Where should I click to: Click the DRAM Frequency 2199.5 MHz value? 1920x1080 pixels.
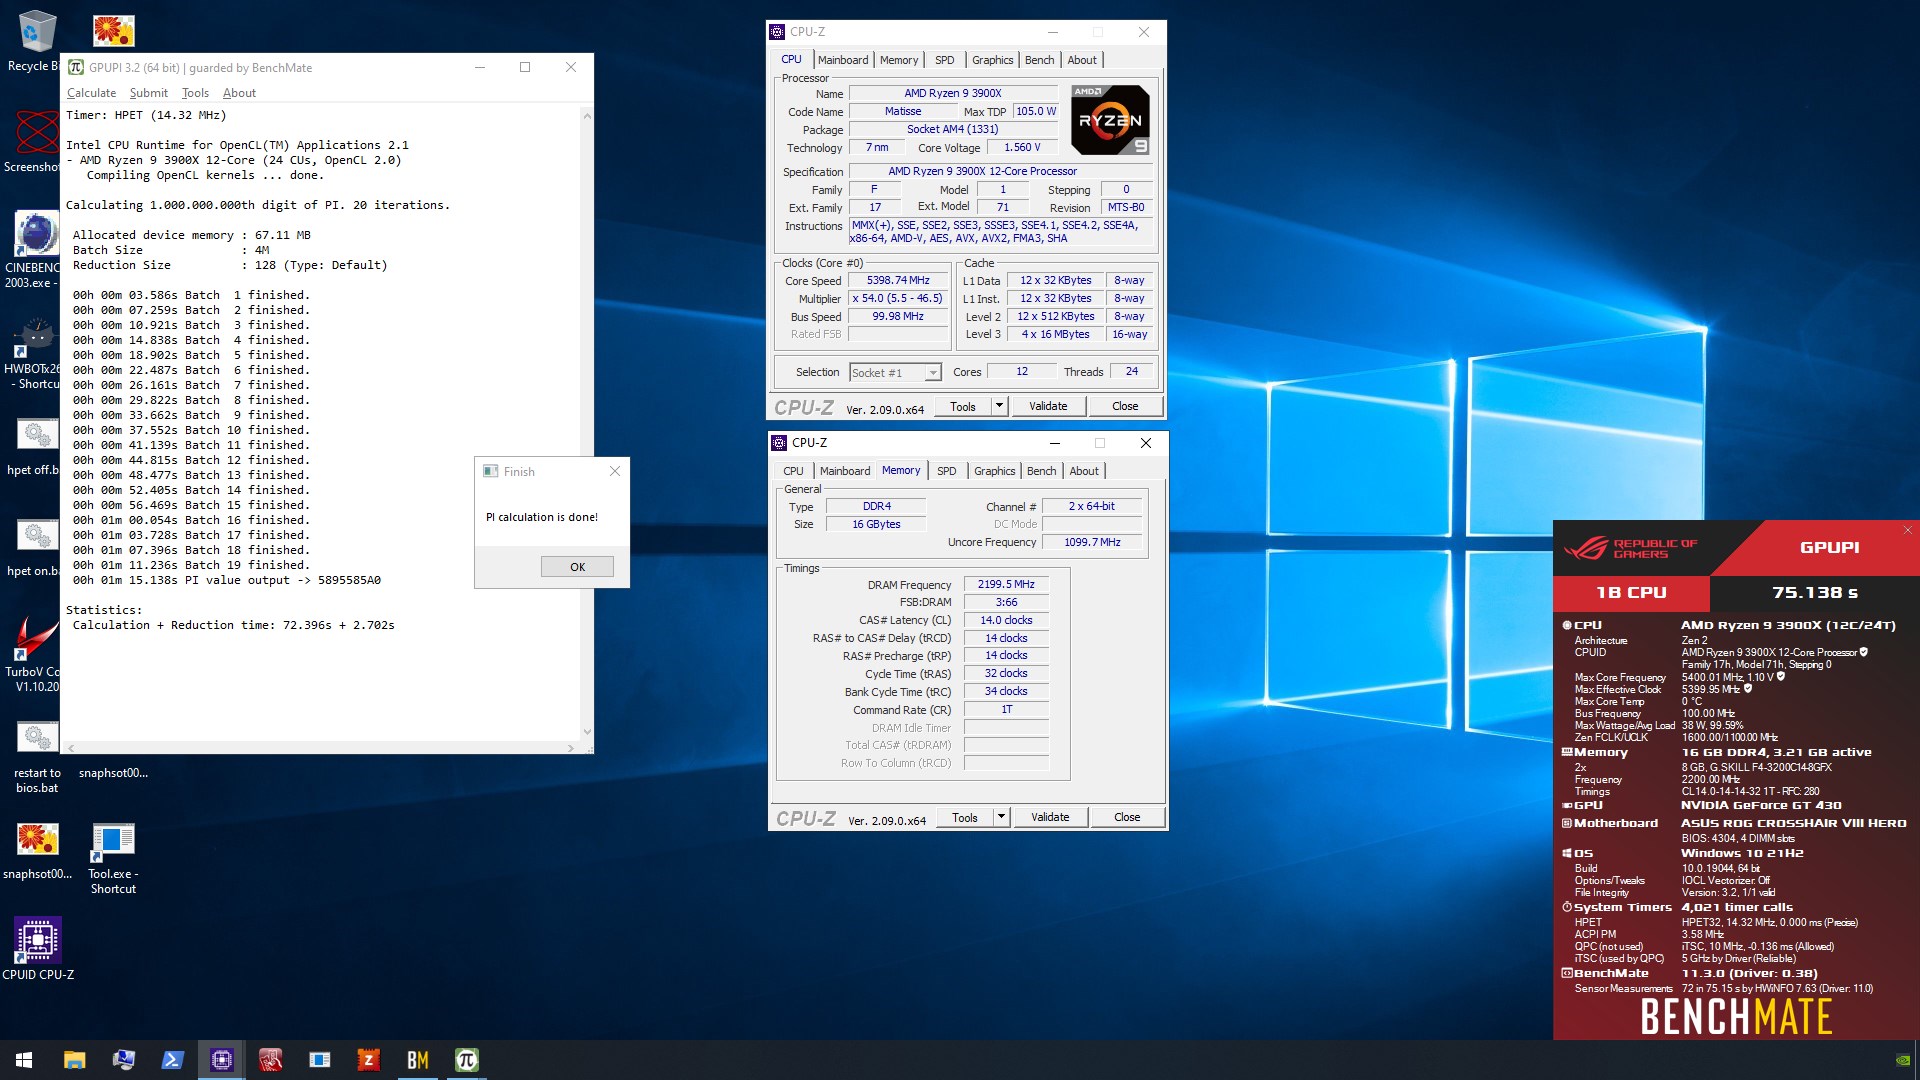click(1005, 584)
